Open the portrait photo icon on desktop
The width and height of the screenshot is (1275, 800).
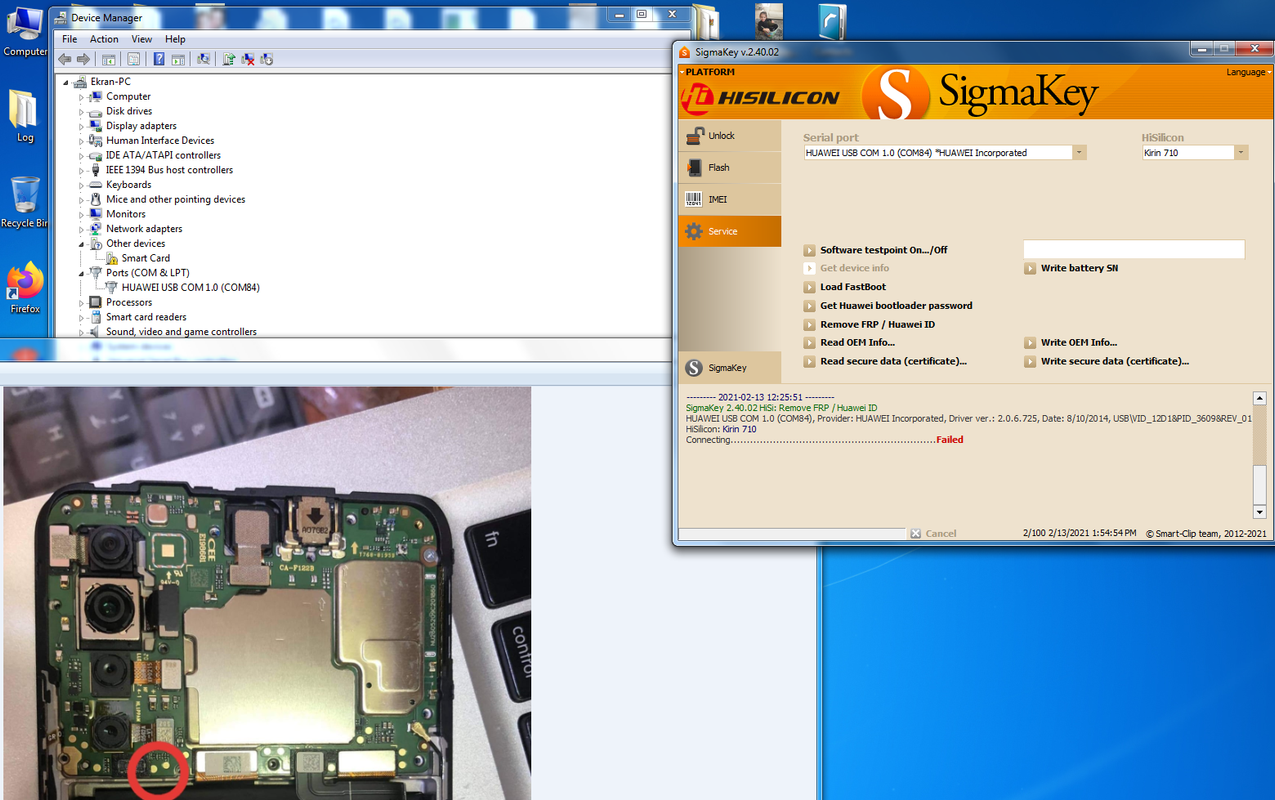click(768, 22)
